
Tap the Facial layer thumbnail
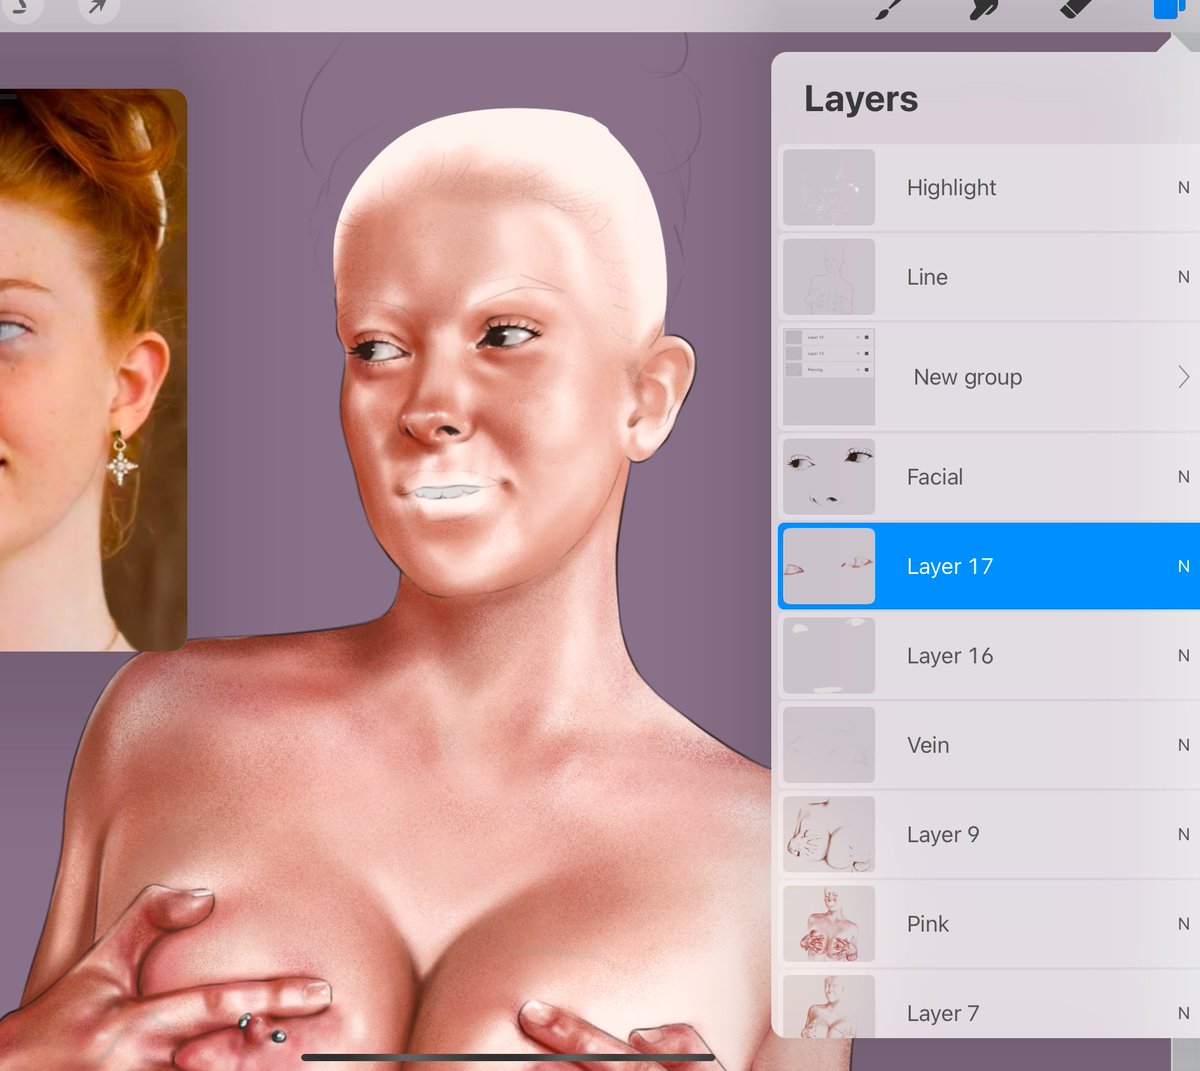(x=828, y=476)
